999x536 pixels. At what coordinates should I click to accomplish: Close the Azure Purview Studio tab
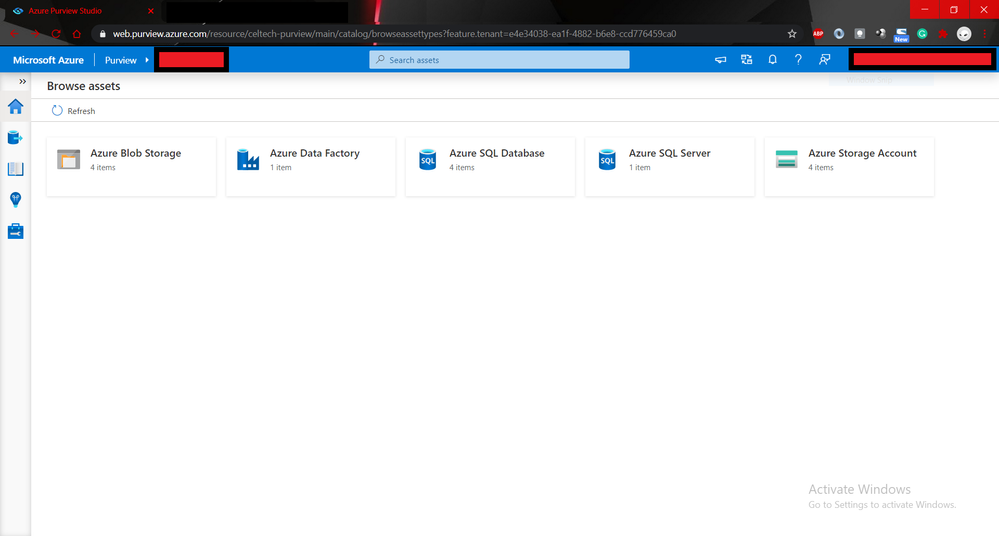coord(151,11)
